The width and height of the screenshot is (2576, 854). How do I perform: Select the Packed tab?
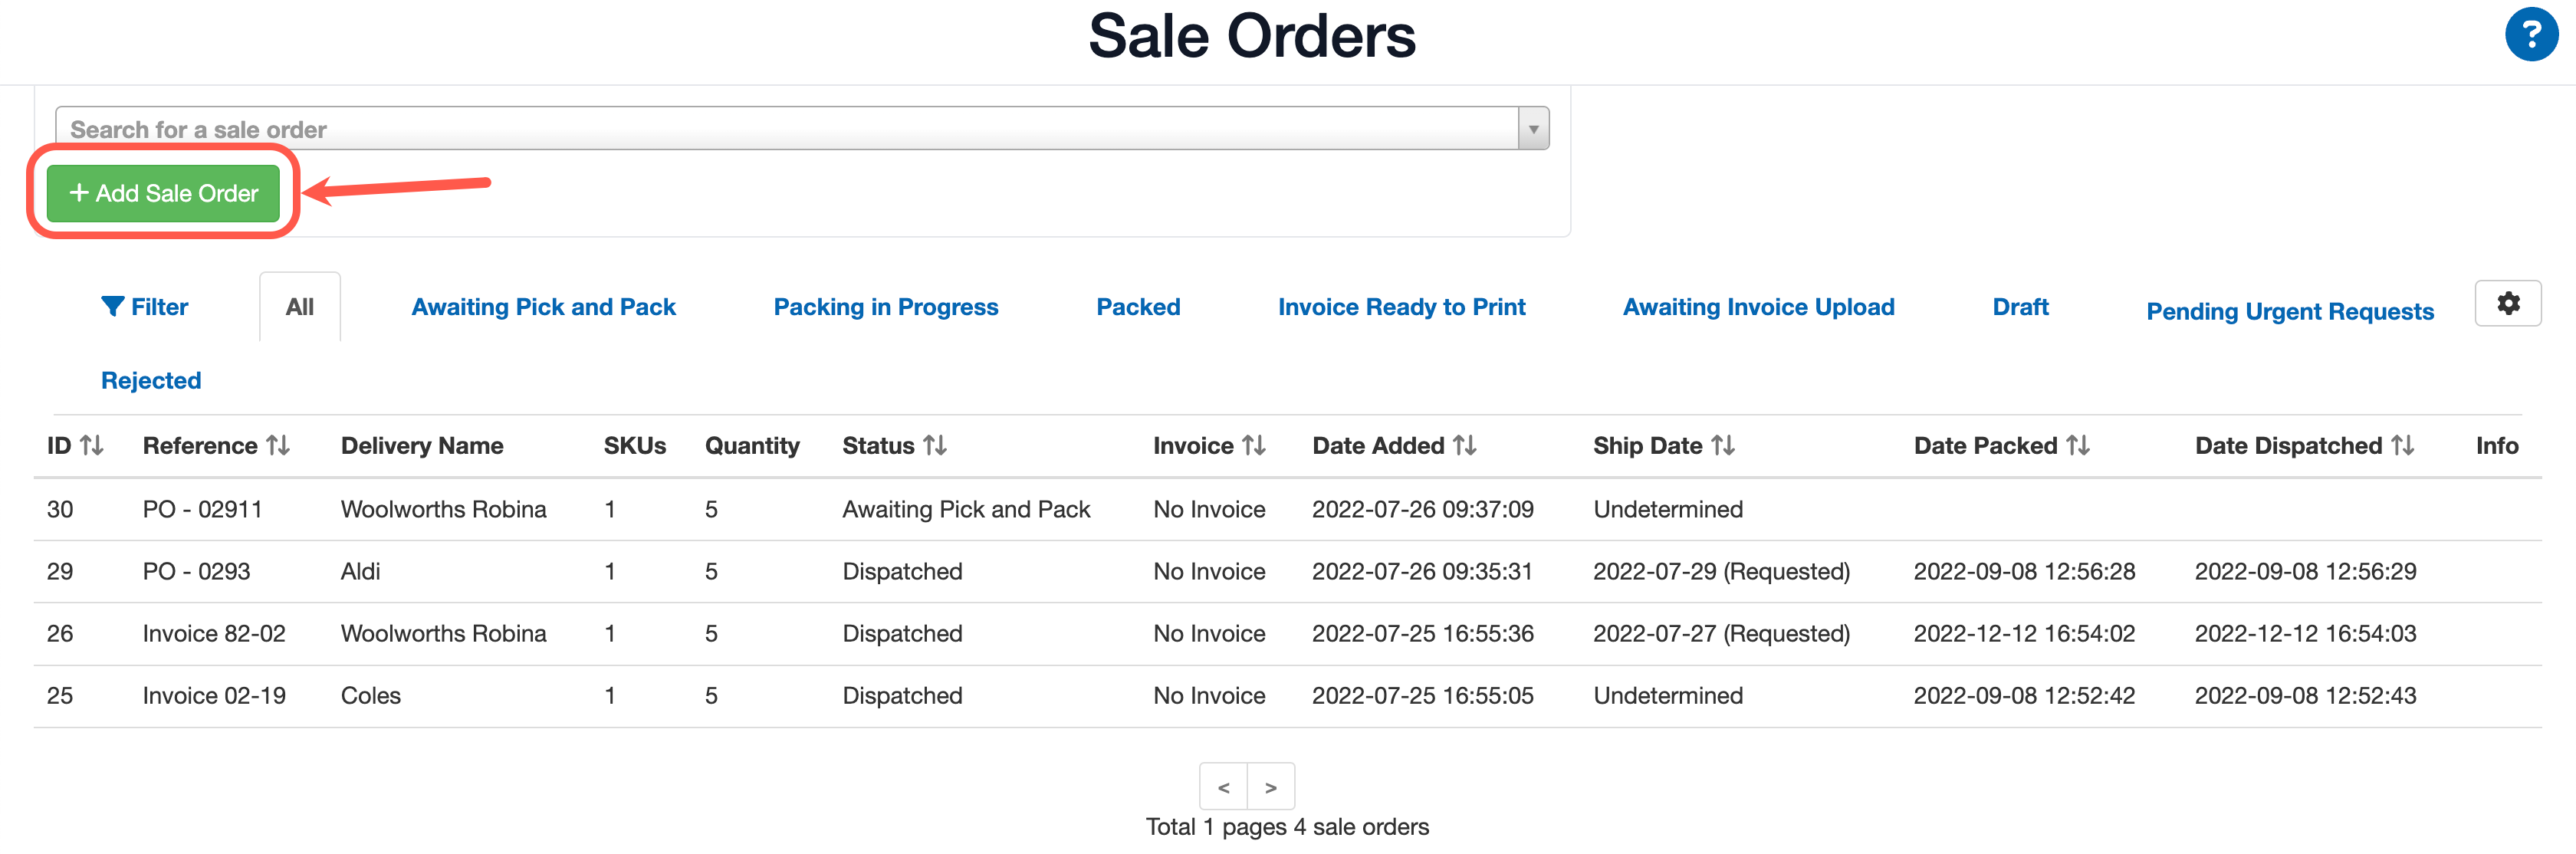[1137, 307]
